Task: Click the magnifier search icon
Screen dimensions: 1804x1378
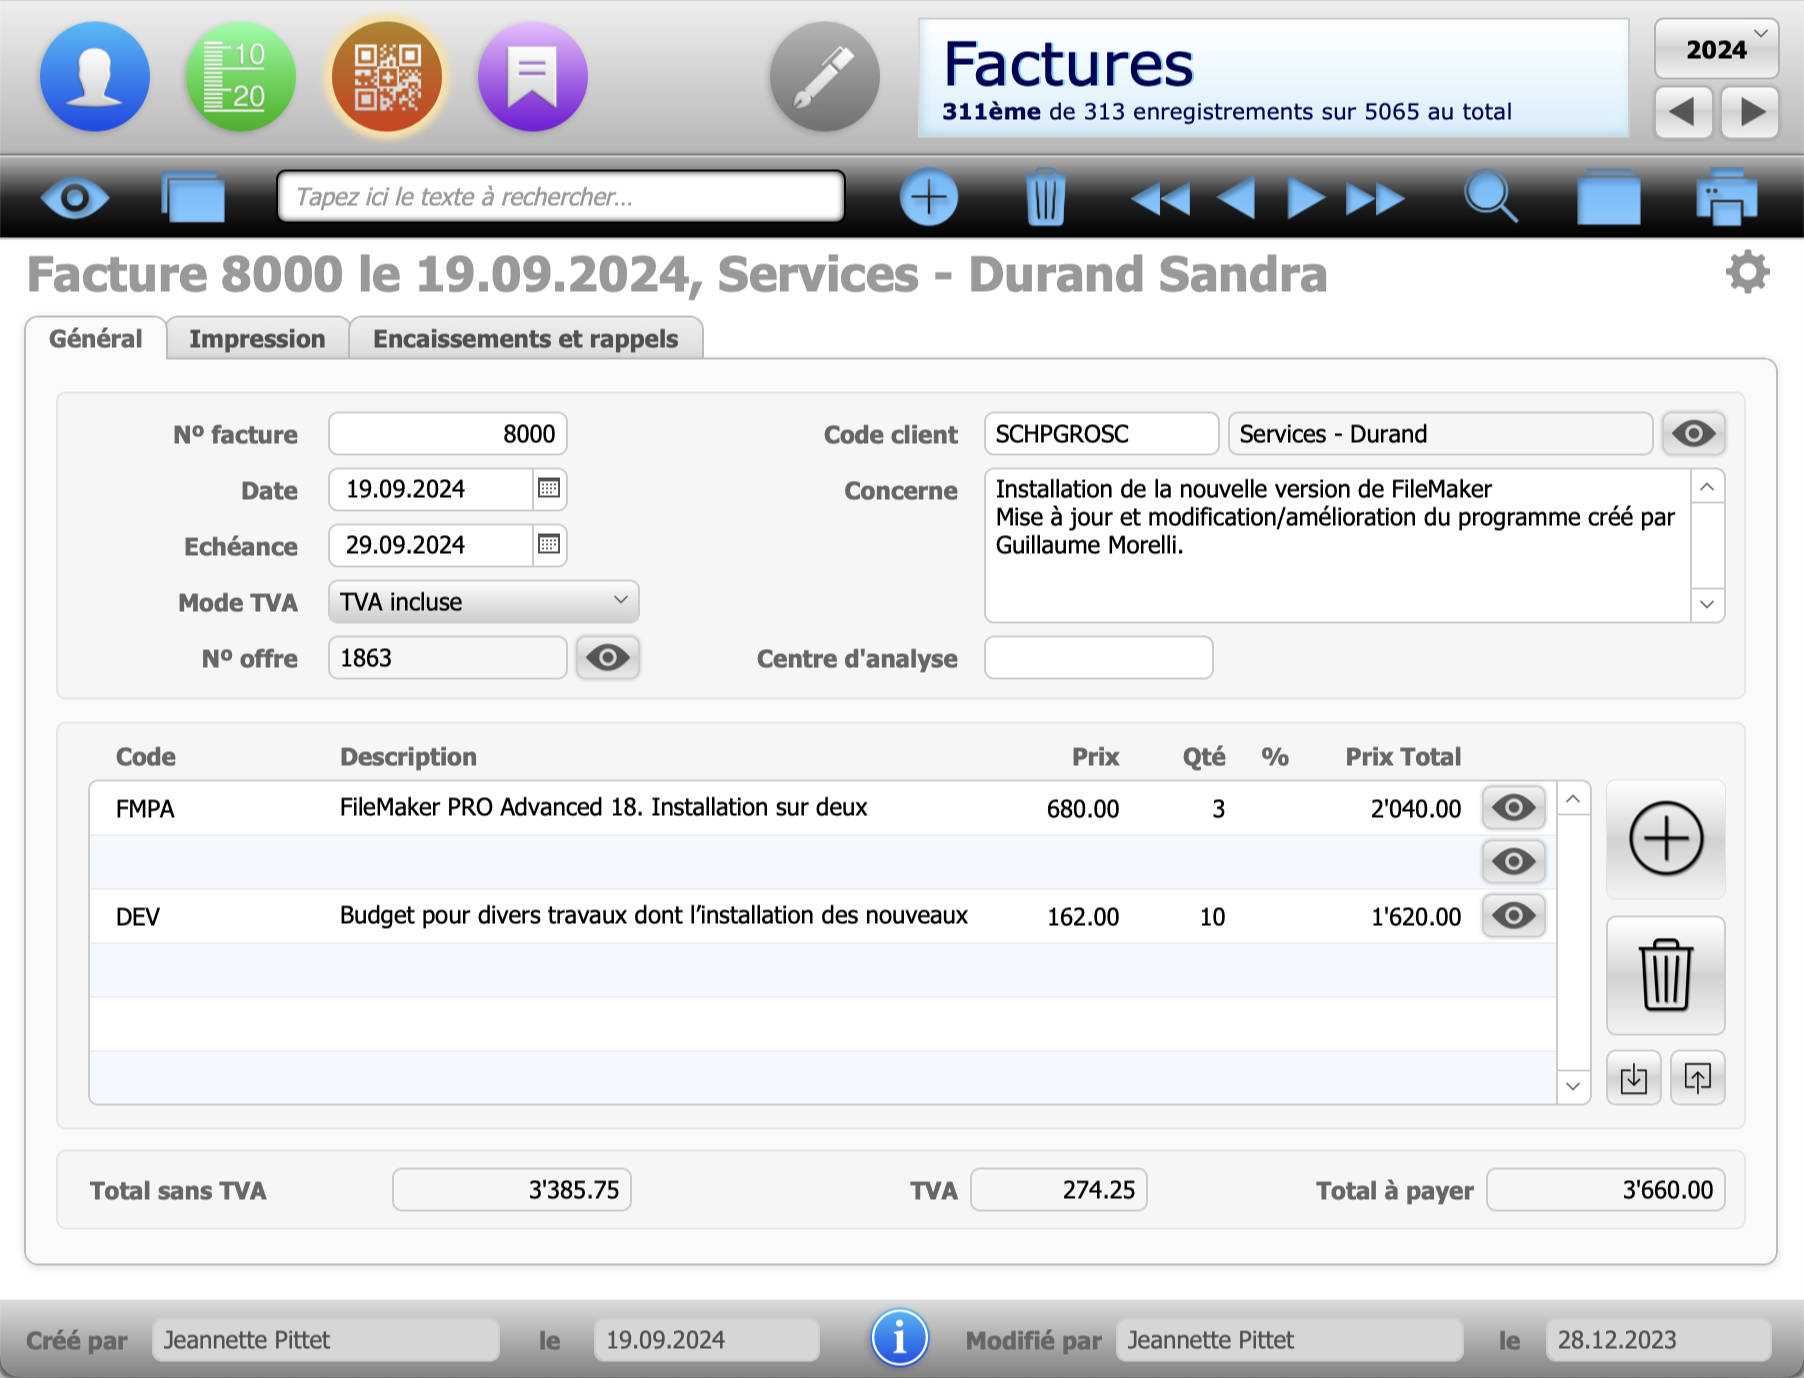Action: pyautogui.click(x=1491, y=198)
